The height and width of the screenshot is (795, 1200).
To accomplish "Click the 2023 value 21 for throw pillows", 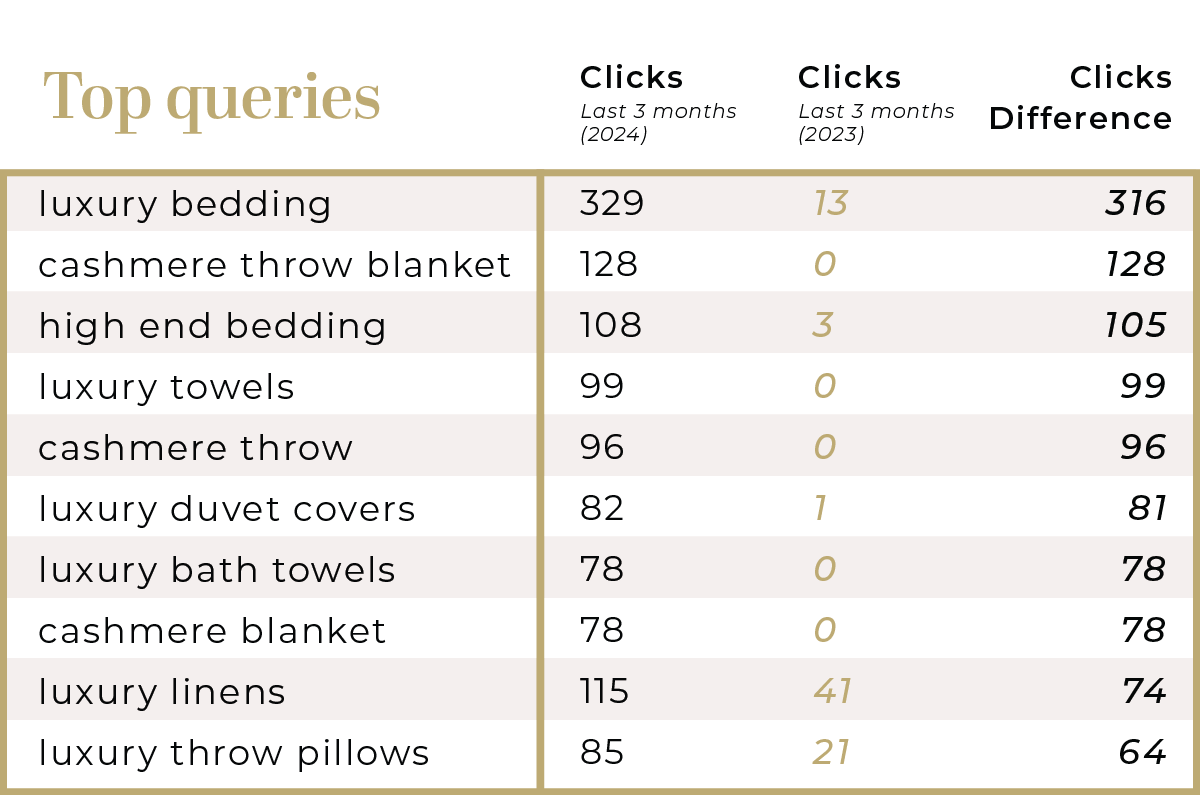I will click(832, 753).
